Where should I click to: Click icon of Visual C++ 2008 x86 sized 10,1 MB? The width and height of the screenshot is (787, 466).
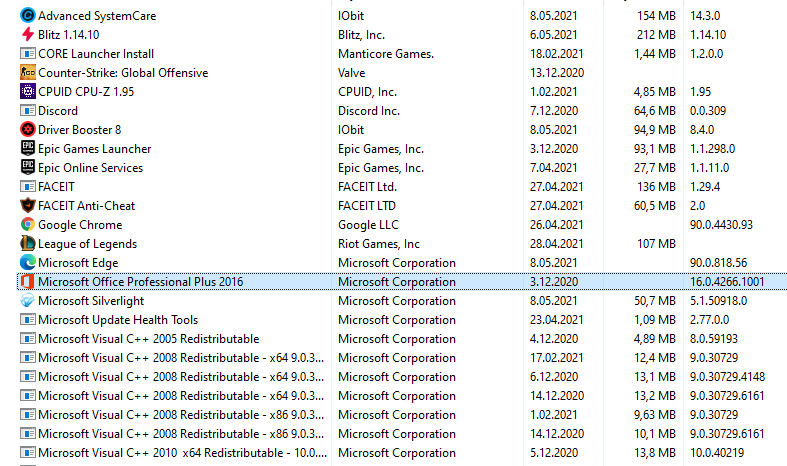coord(28,434)
